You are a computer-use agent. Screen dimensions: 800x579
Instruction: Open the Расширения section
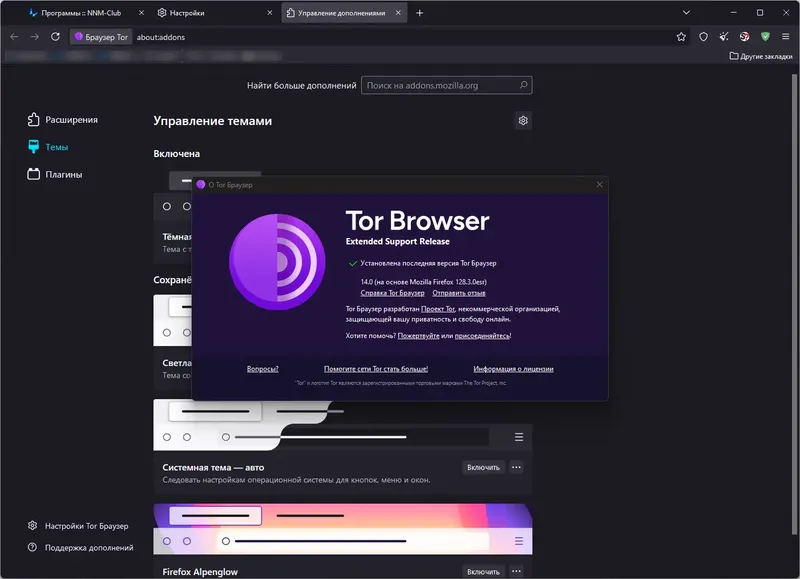click(x=62, y=119)
